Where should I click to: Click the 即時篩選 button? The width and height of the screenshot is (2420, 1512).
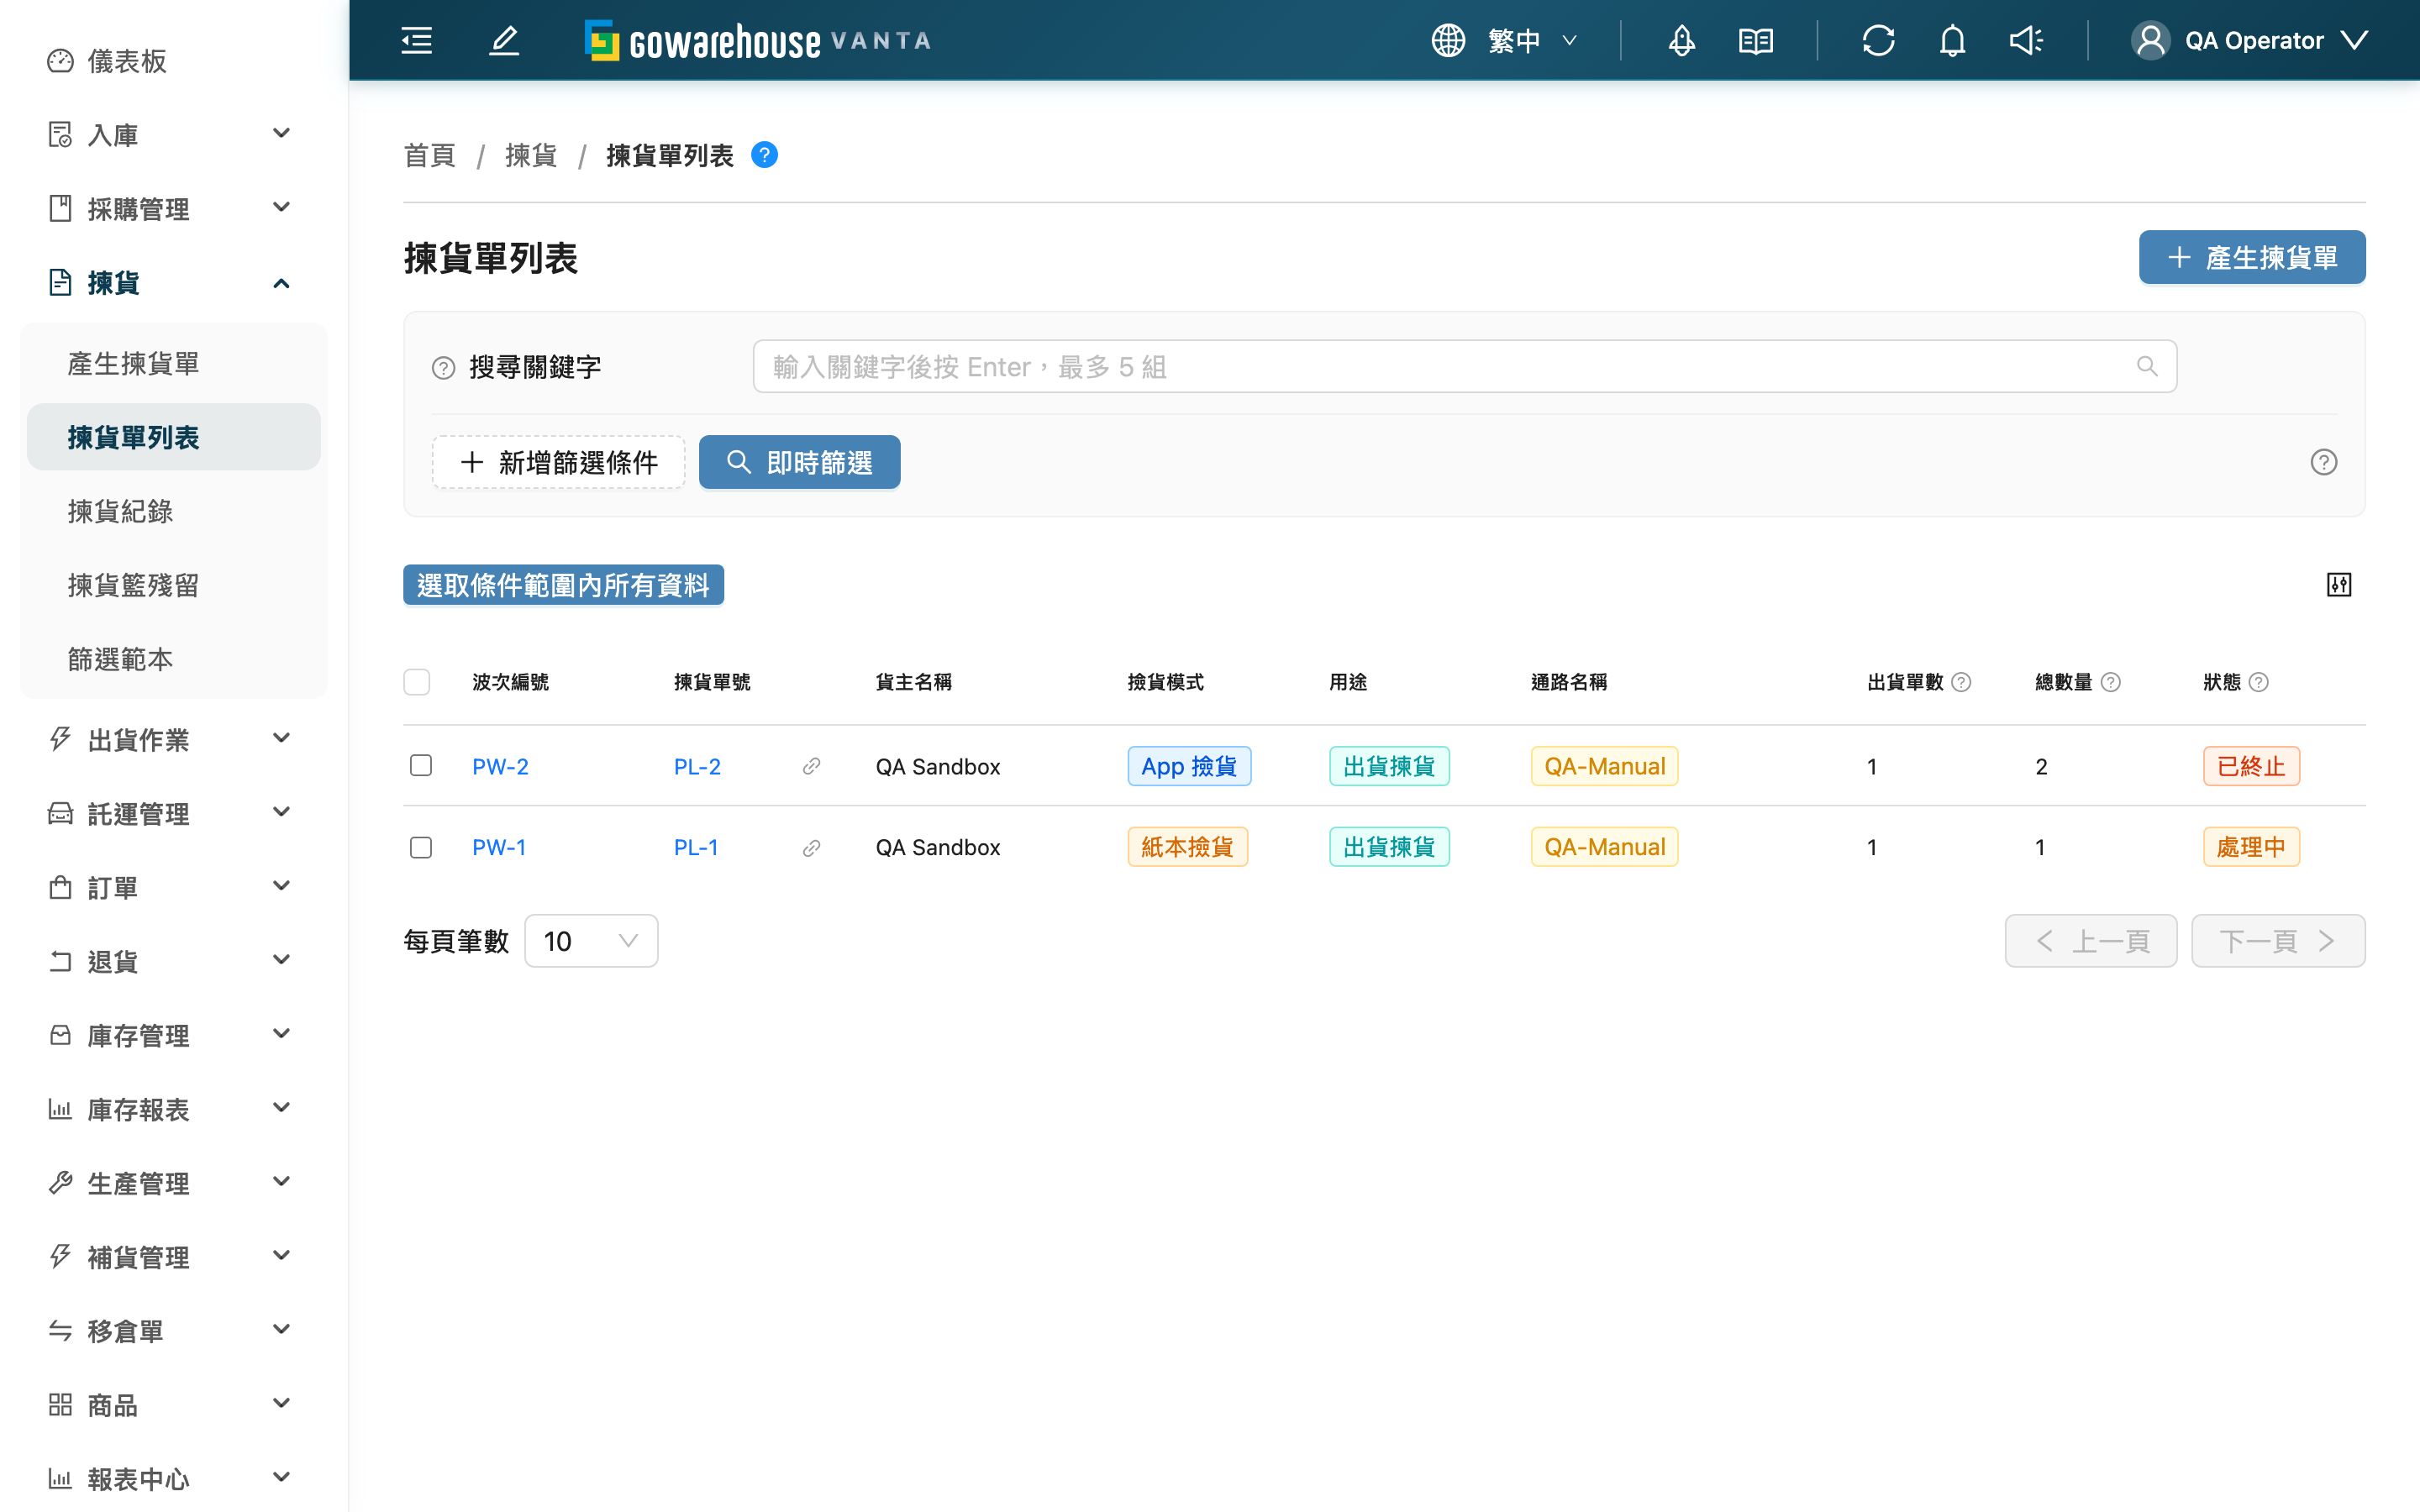[x=799, y=462]
